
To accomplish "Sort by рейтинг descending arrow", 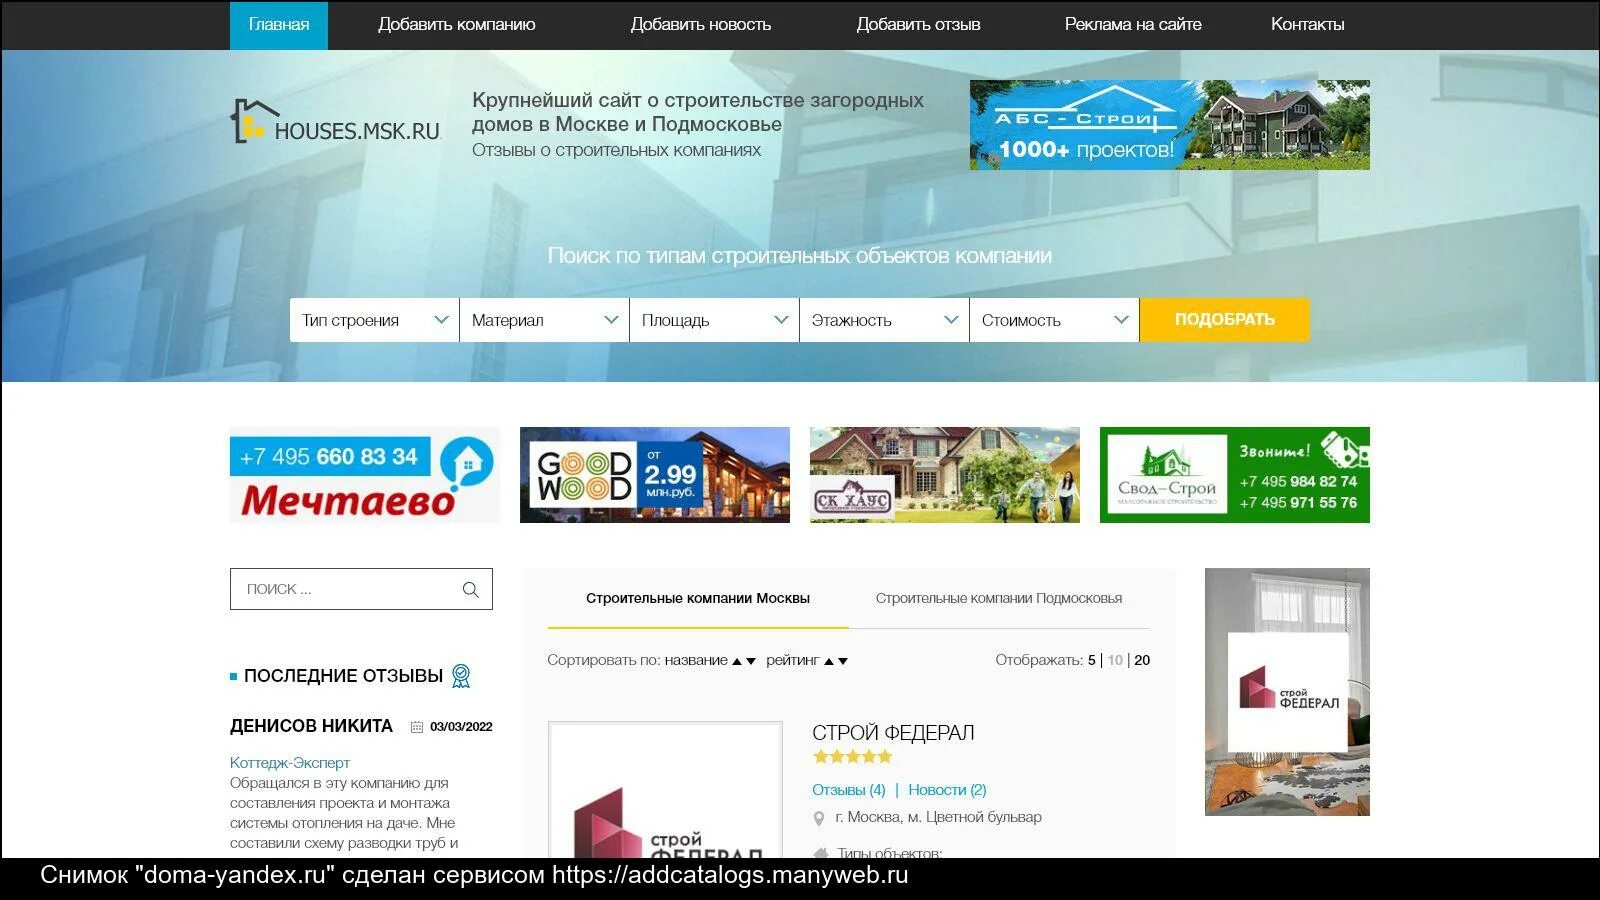I will (x=843, y=661).
